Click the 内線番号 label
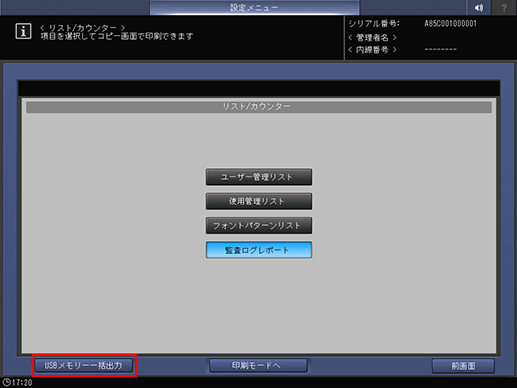 (x=372, y=50)
